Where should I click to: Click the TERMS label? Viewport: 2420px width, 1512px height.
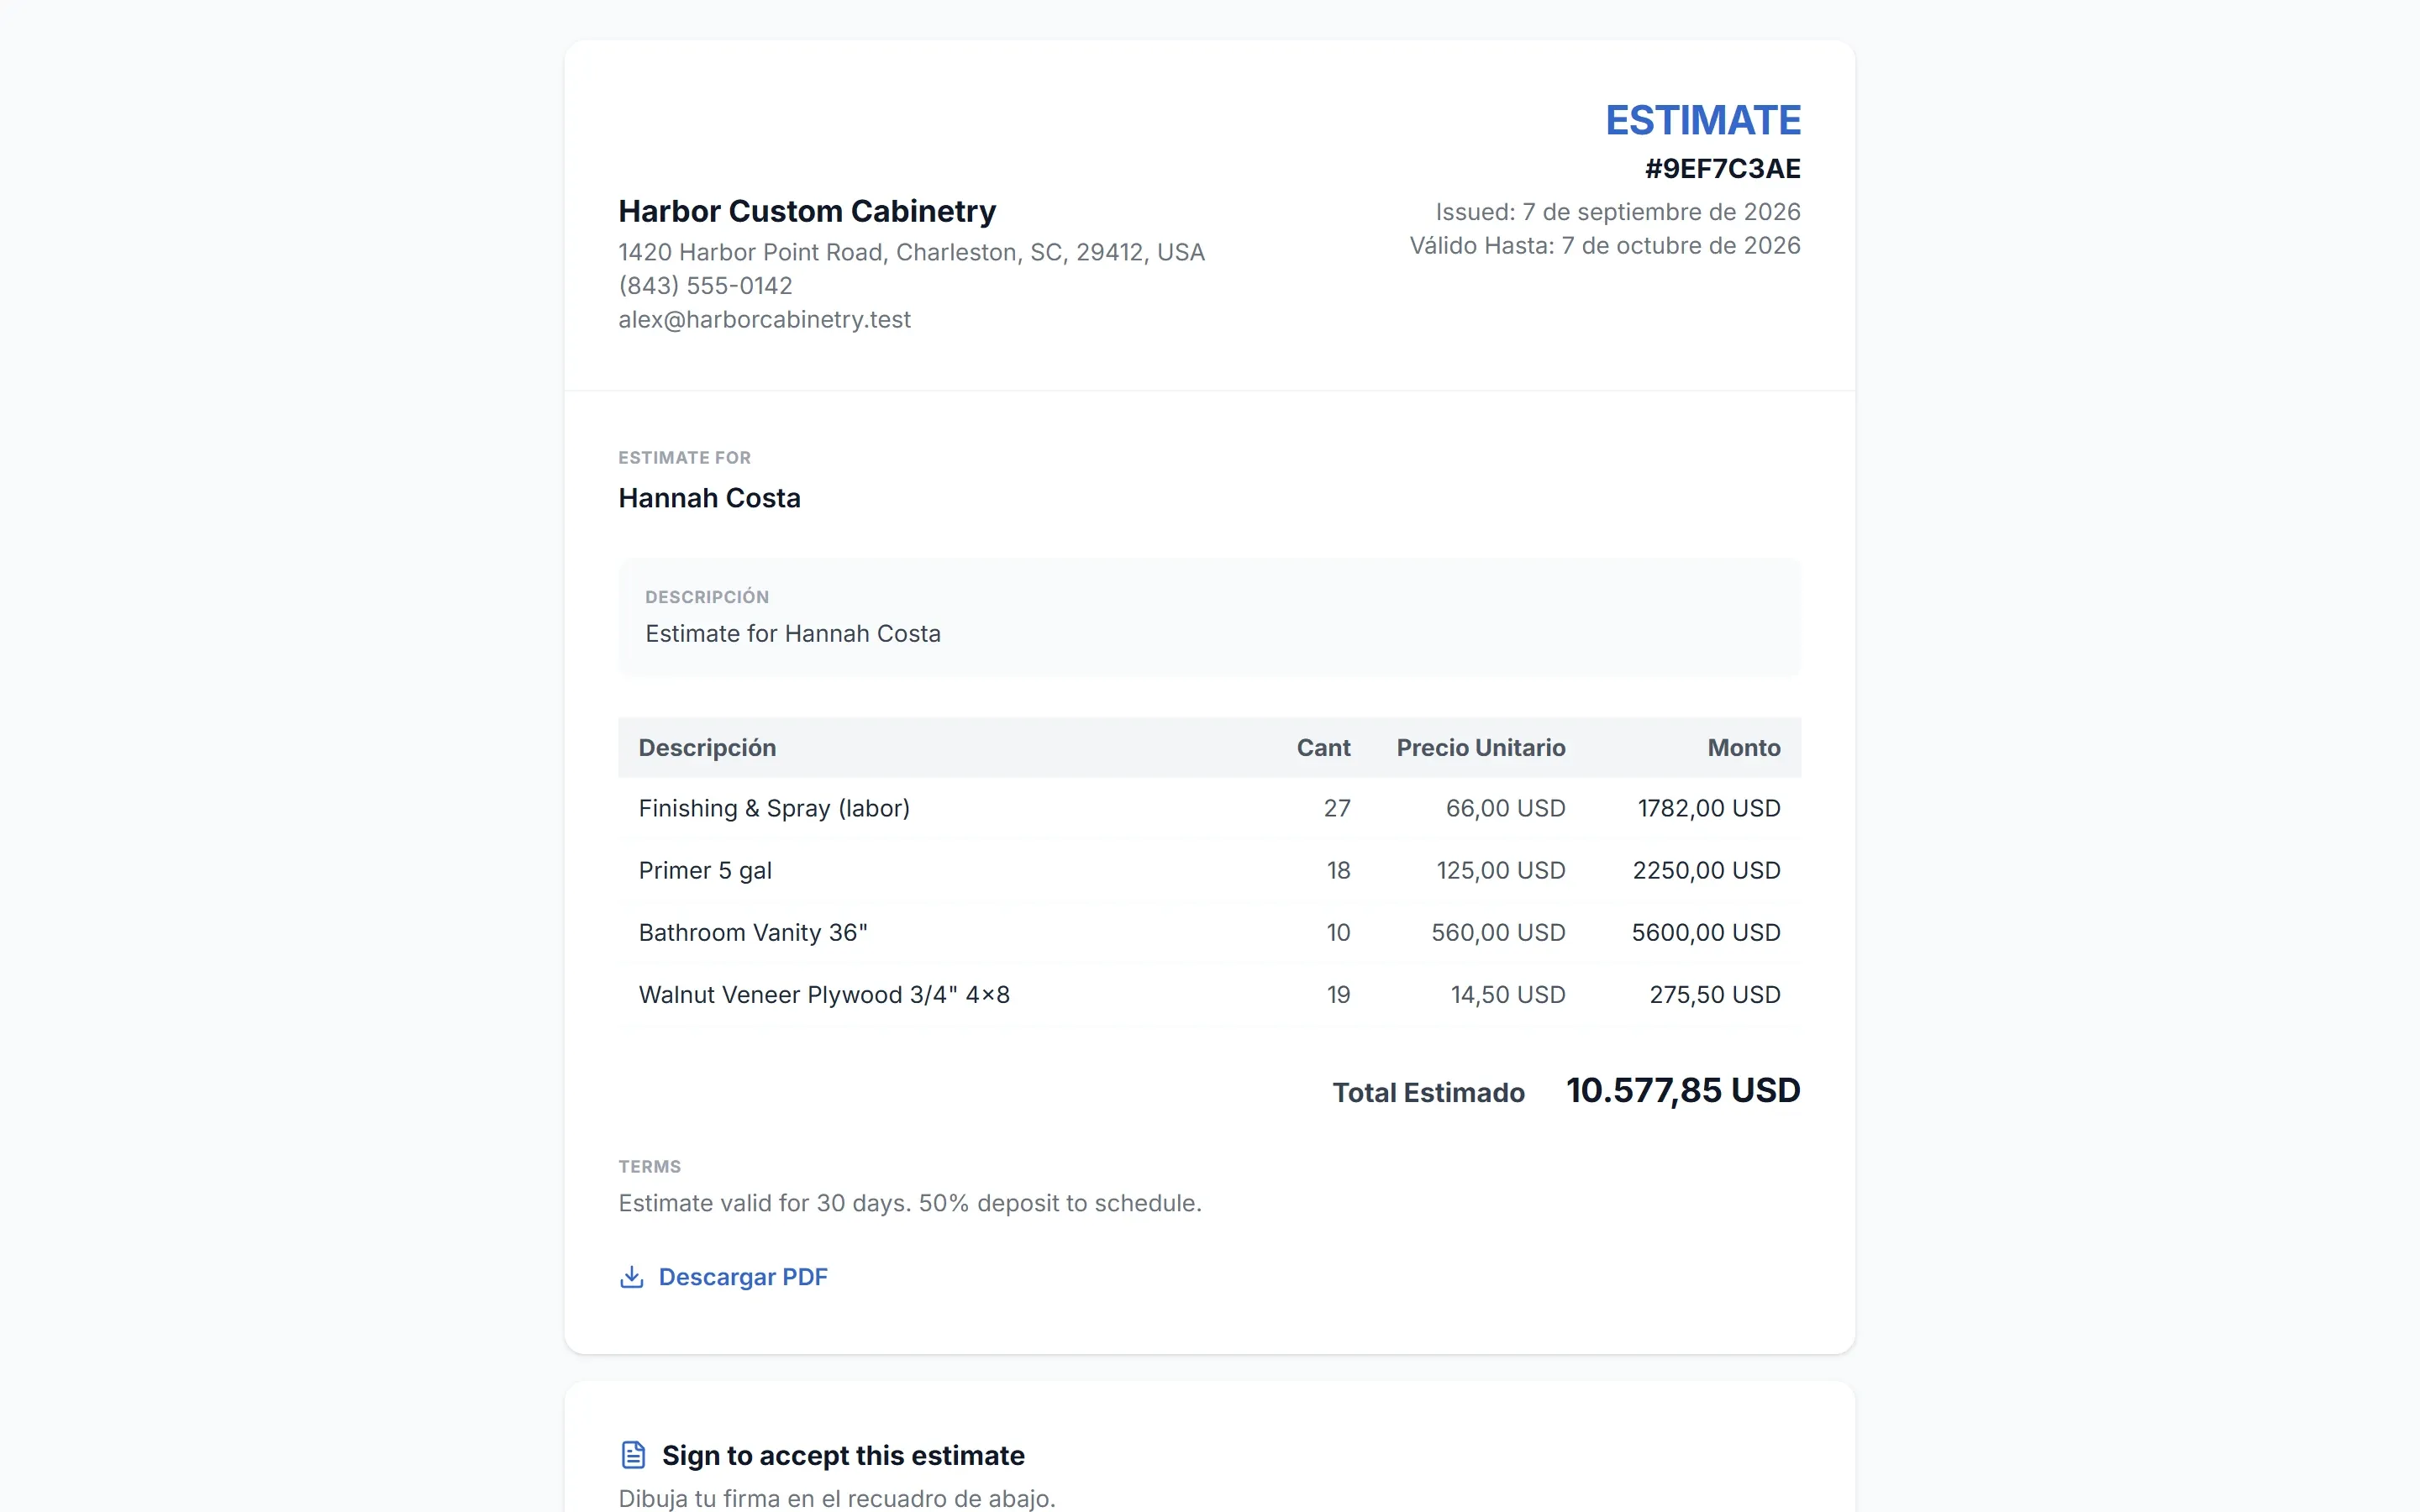[x=649, y=1167]
